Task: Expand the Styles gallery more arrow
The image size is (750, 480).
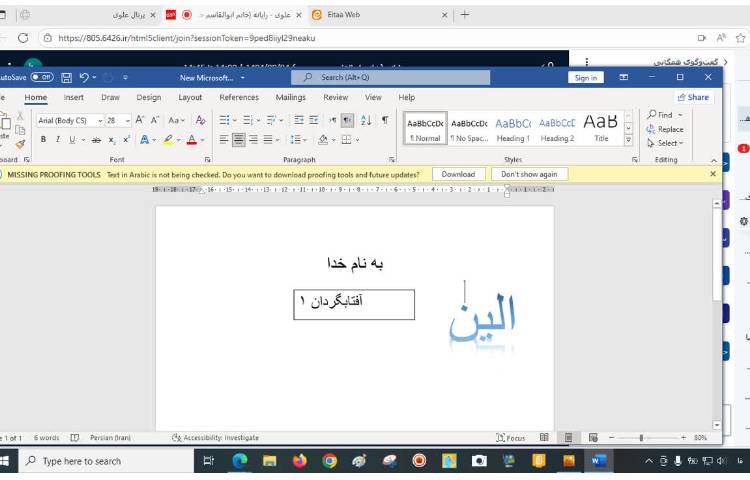Action: tap(629, 140)
